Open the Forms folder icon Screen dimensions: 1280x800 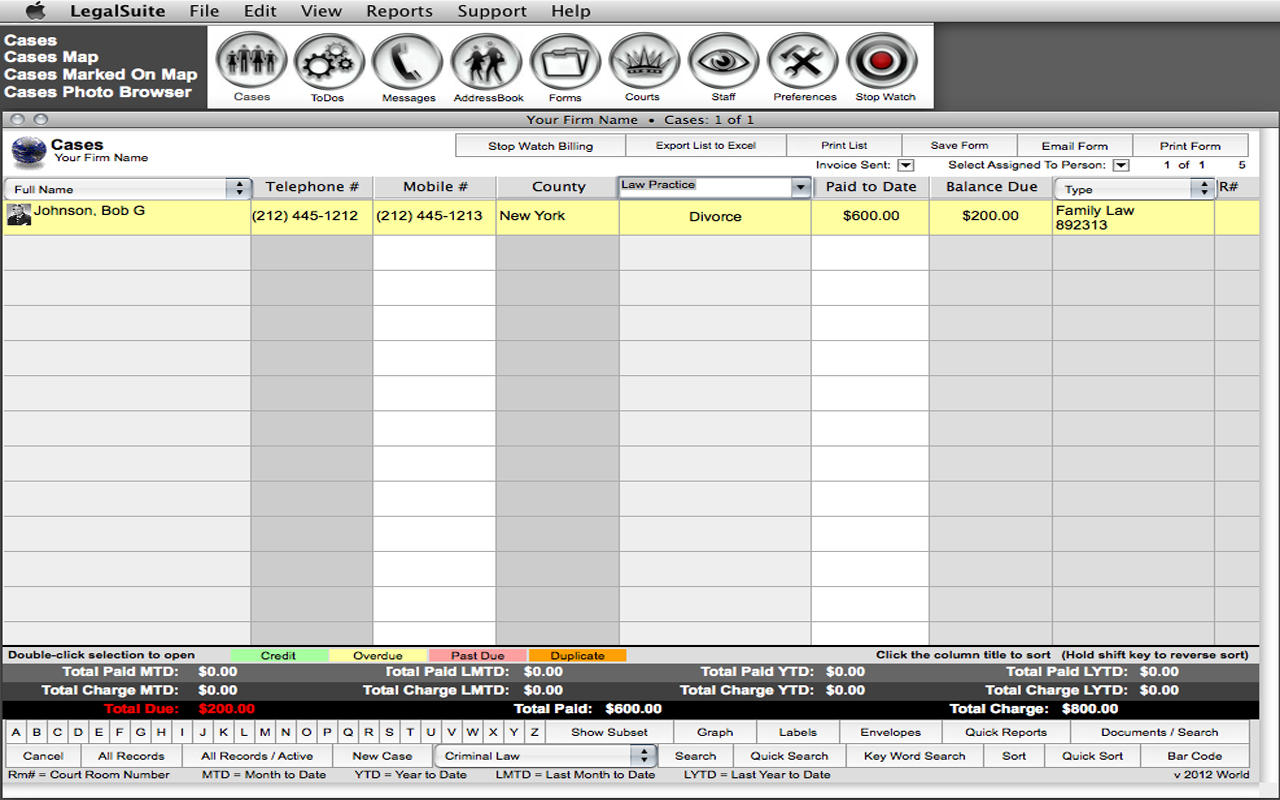pos(565,62)
